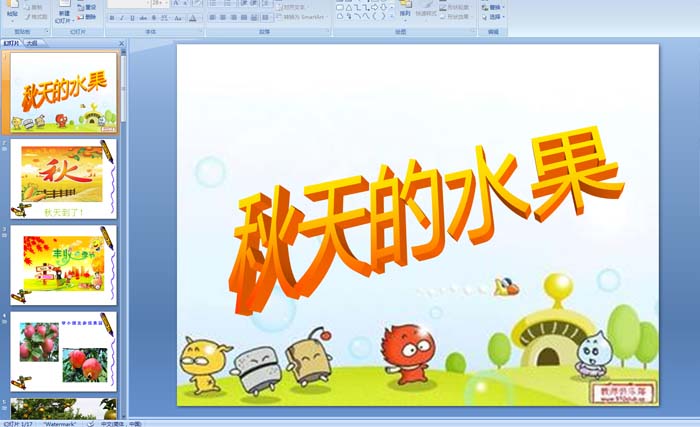Open Quick Styles (快速样式) gallery

point(426,11)
